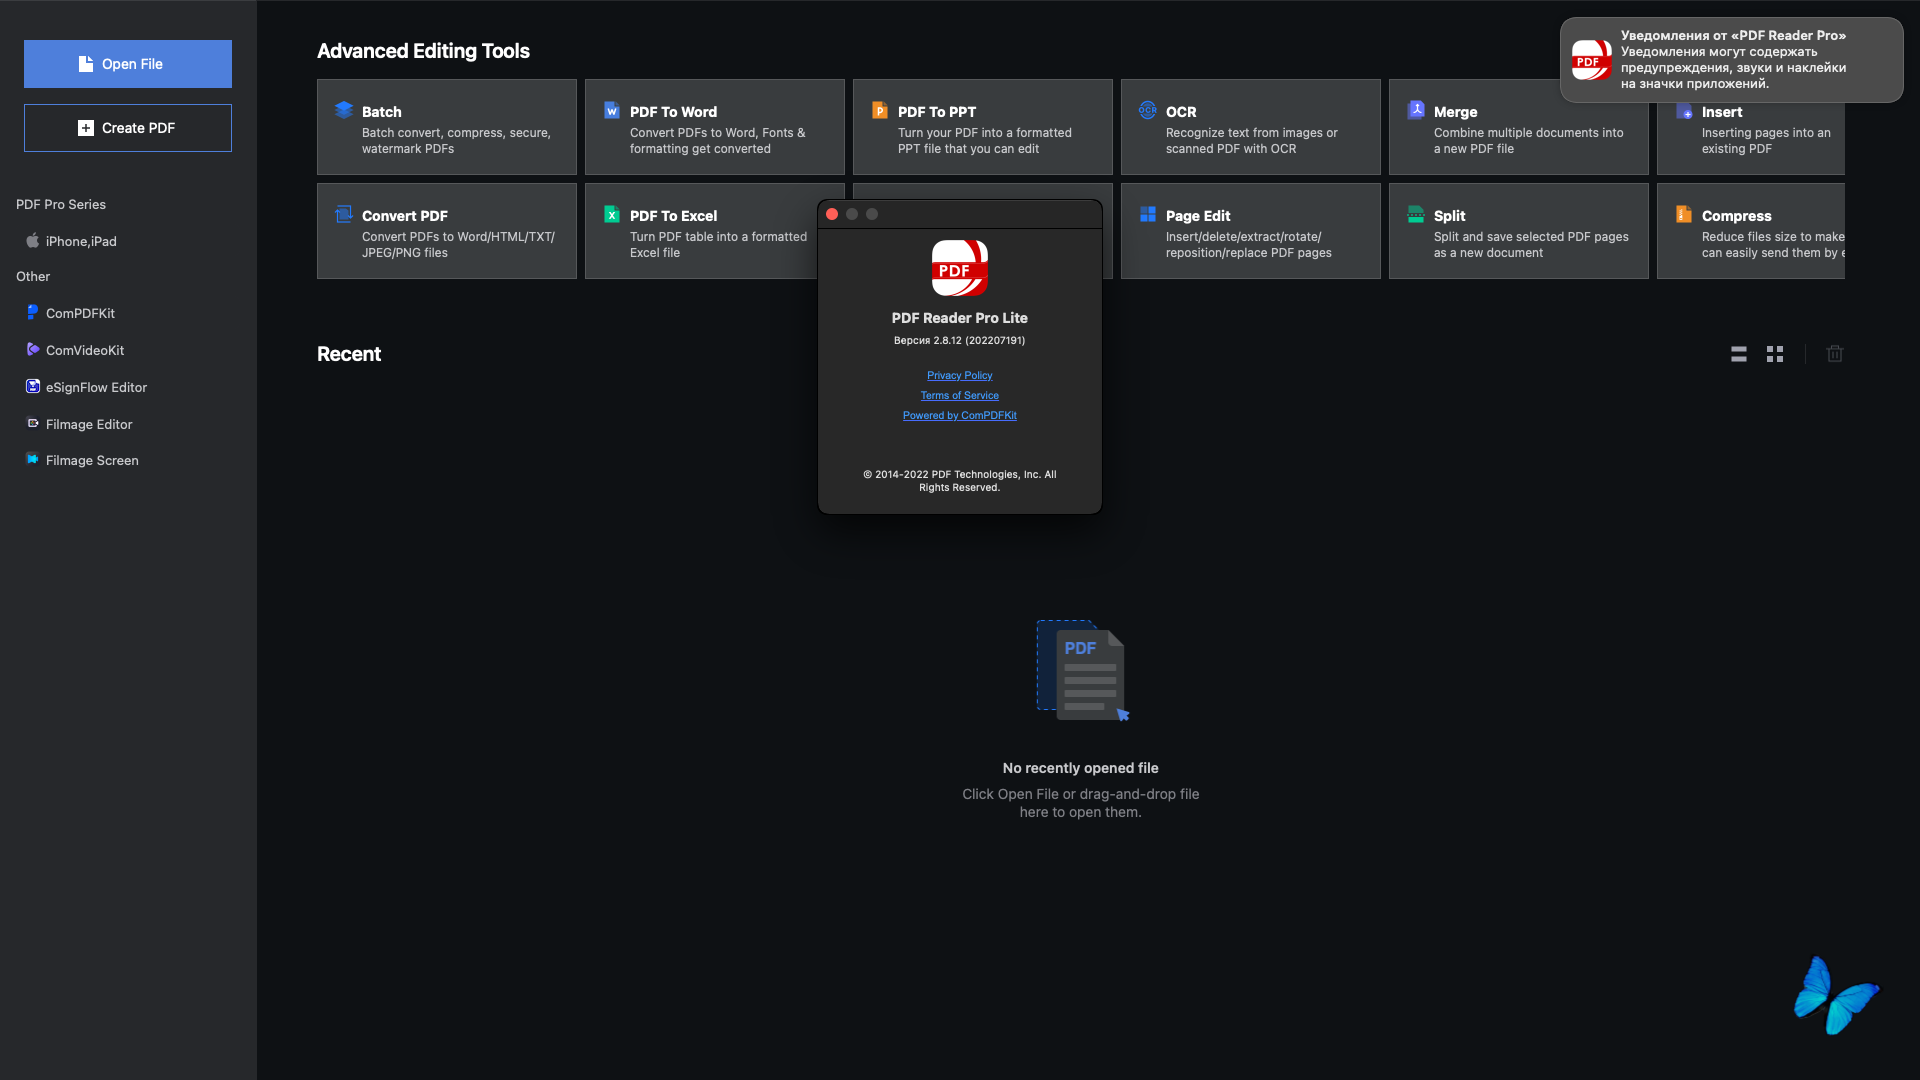
Task: Click the 'Insert' card title
Action: 1722,112
